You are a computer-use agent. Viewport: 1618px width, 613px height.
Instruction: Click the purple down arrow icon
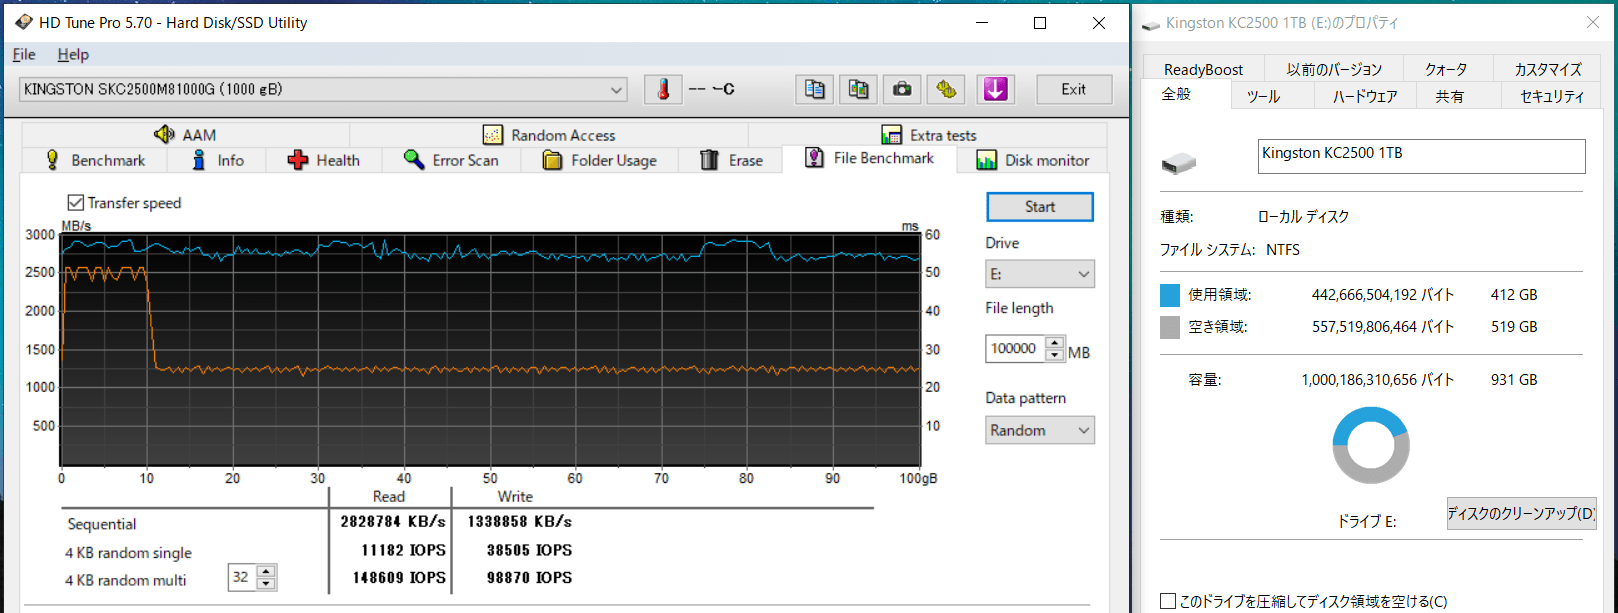point(995,89)
